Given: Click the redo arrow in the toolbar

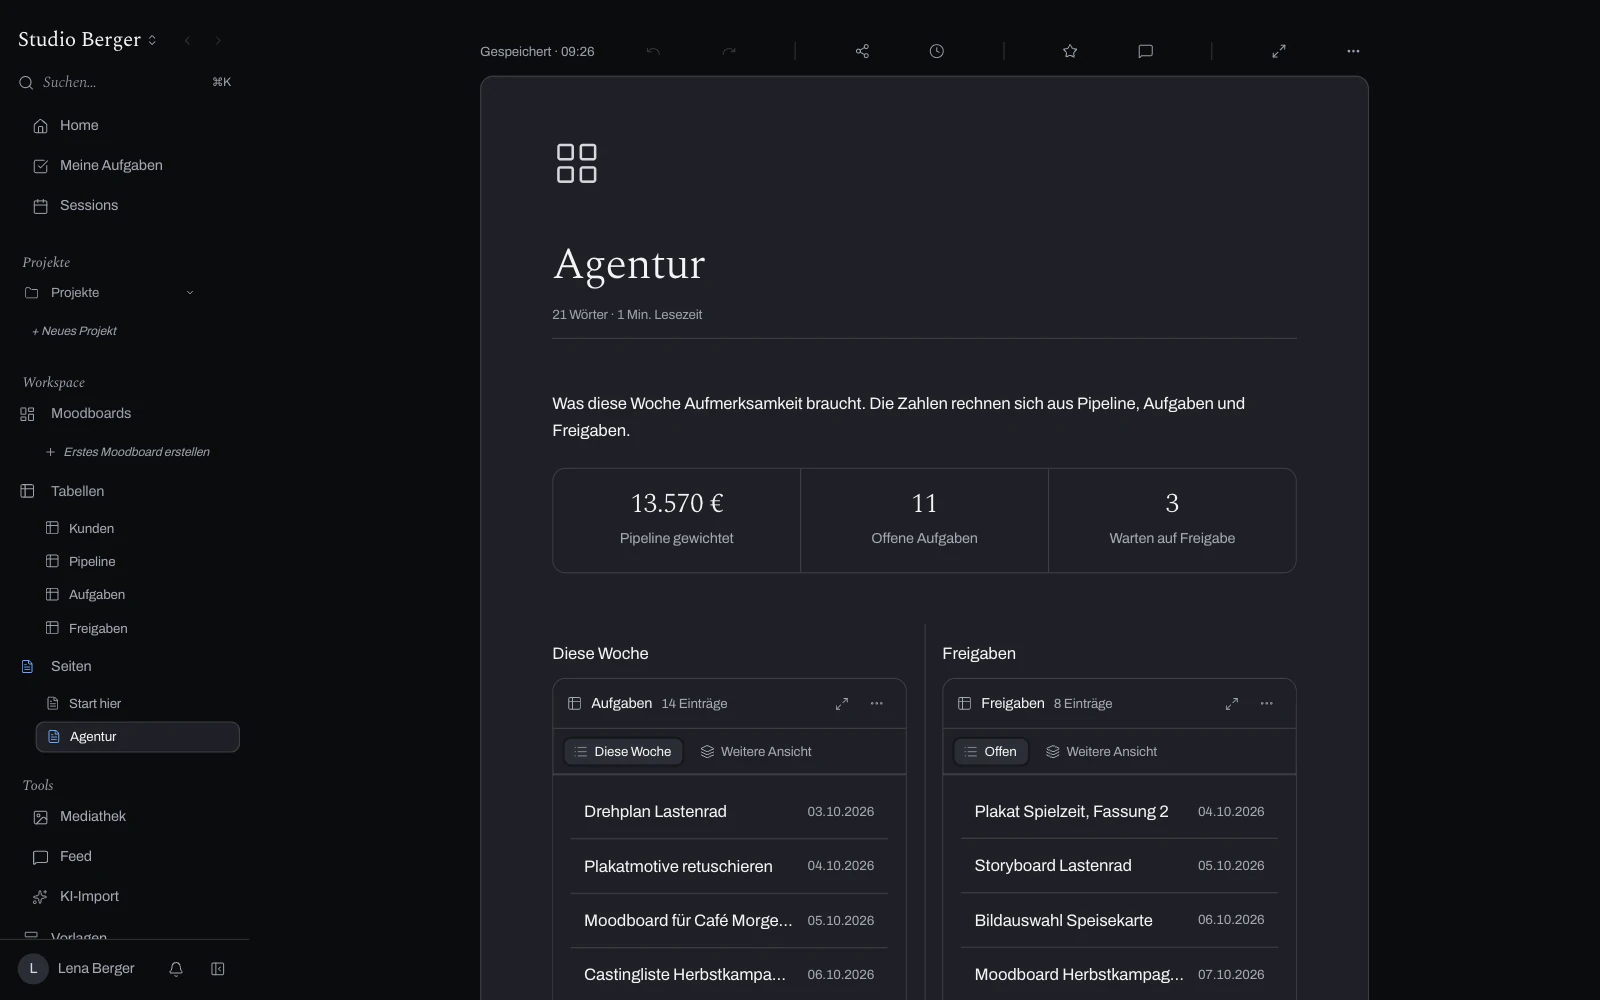Looking at the screenshot, I should point(729,51).
